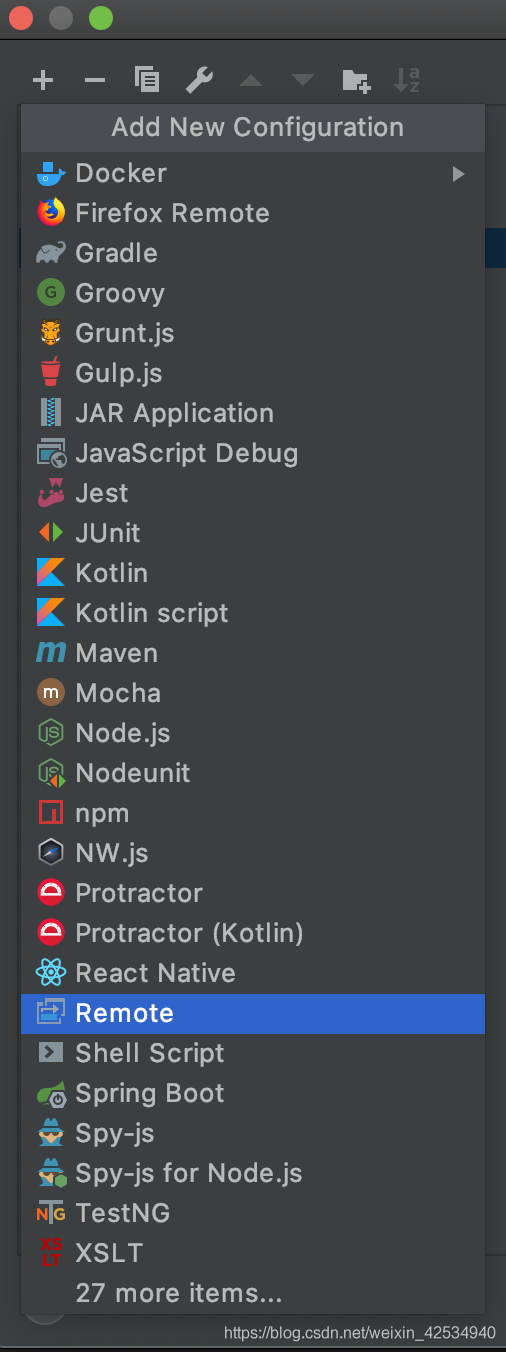Click the Copy Configuration icon
The image size is (506, 1352).
pos(147,81)
